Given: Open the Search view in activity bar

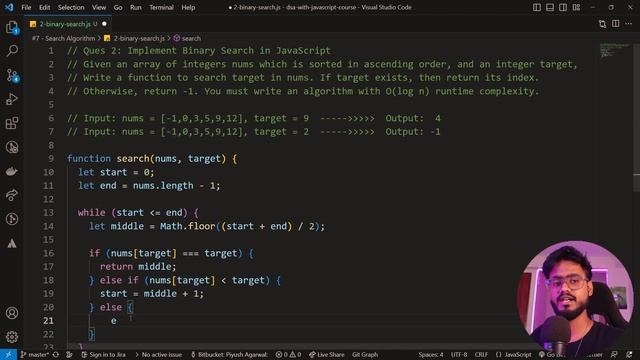Looking at the screenshot, I should coord(12,51).
